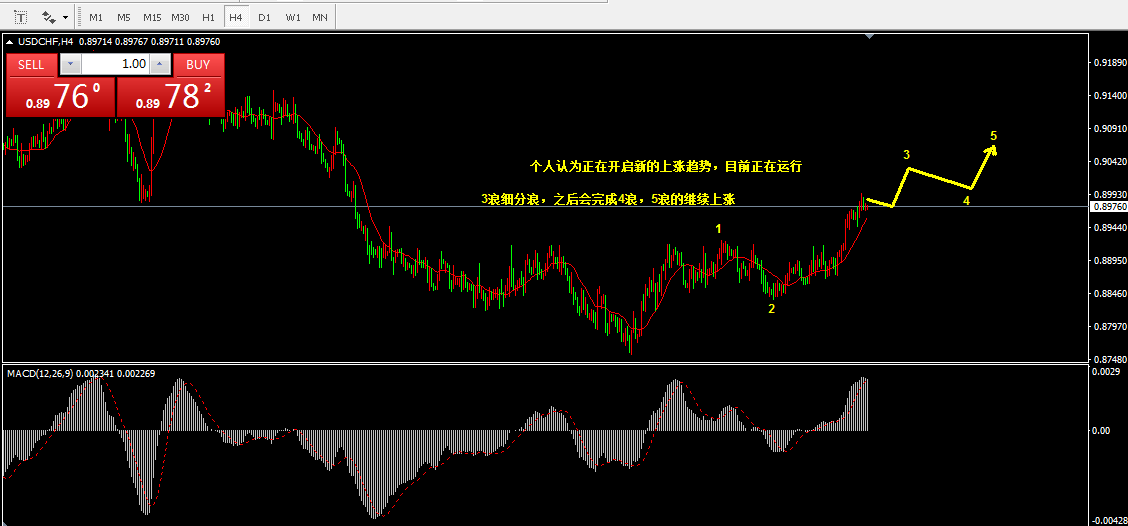Click the 0.89 78 buy price tile

point(170,96)
